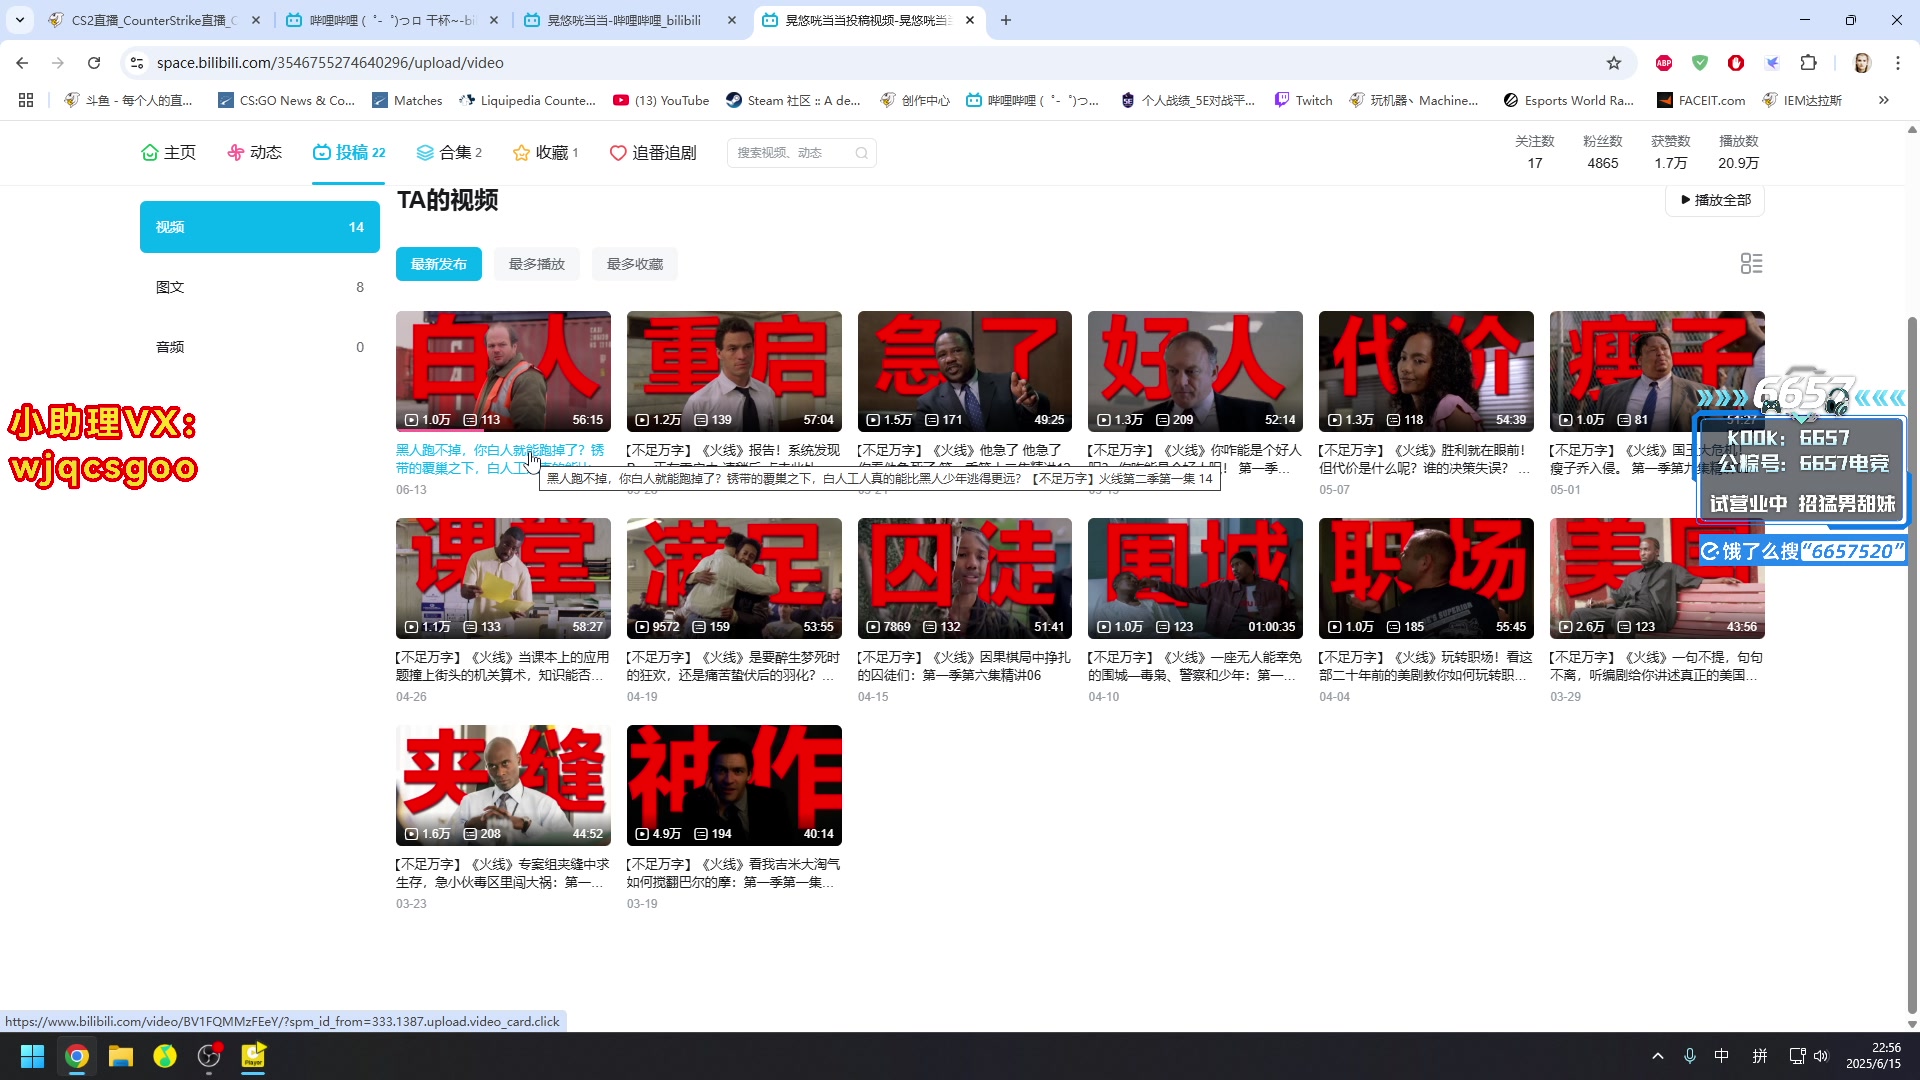Open the 好人 video thumbnail
The width and height of the screenshot is (1920, 1080).
[x=1195, y=371]
